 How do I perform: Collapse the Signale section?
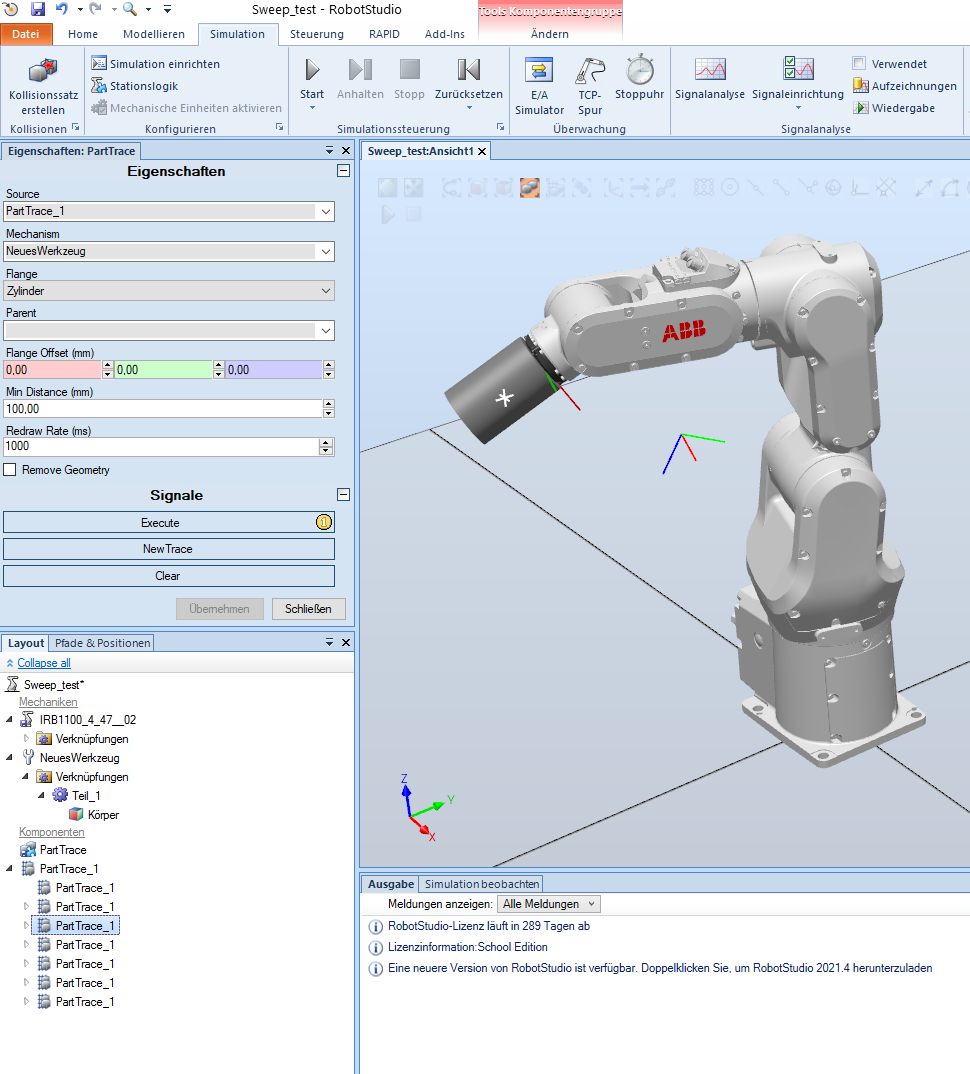(344, 495)
